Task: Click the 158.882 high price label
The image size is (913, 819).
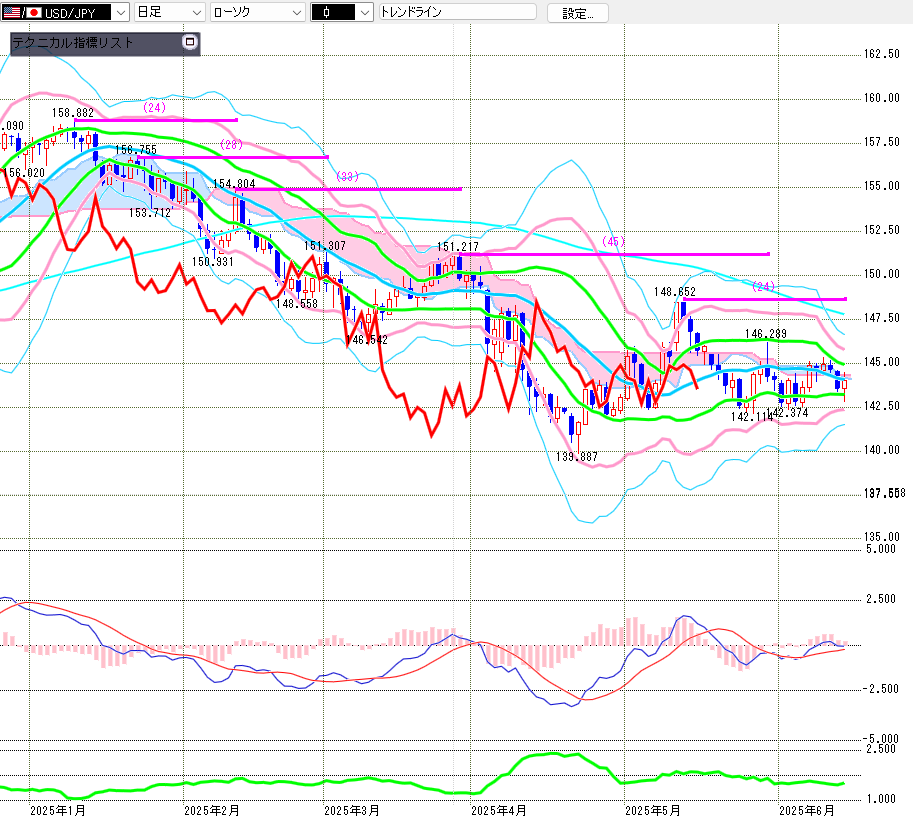Action: click(73, 113)
